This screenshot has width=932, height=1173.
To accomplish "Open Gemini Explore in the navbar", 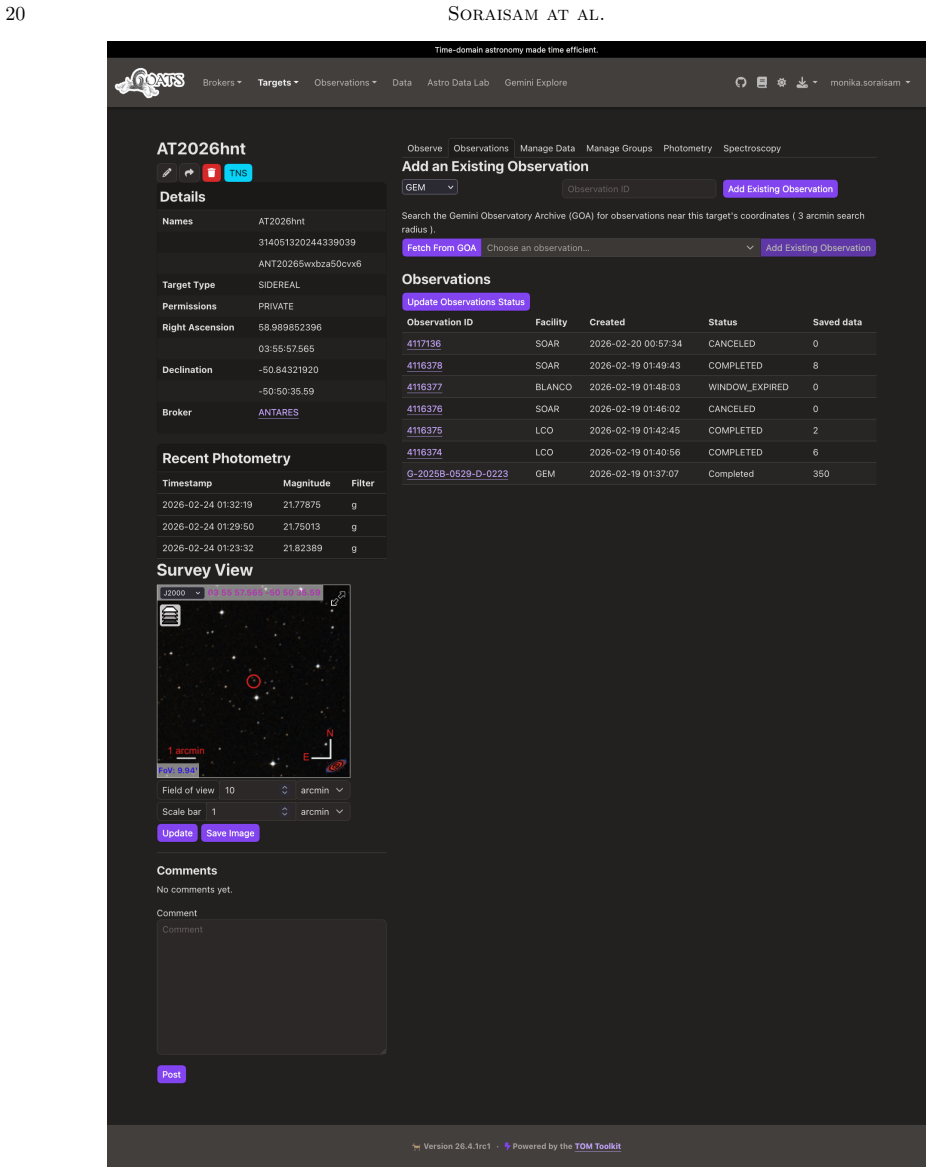I will [x=536, y=82].
